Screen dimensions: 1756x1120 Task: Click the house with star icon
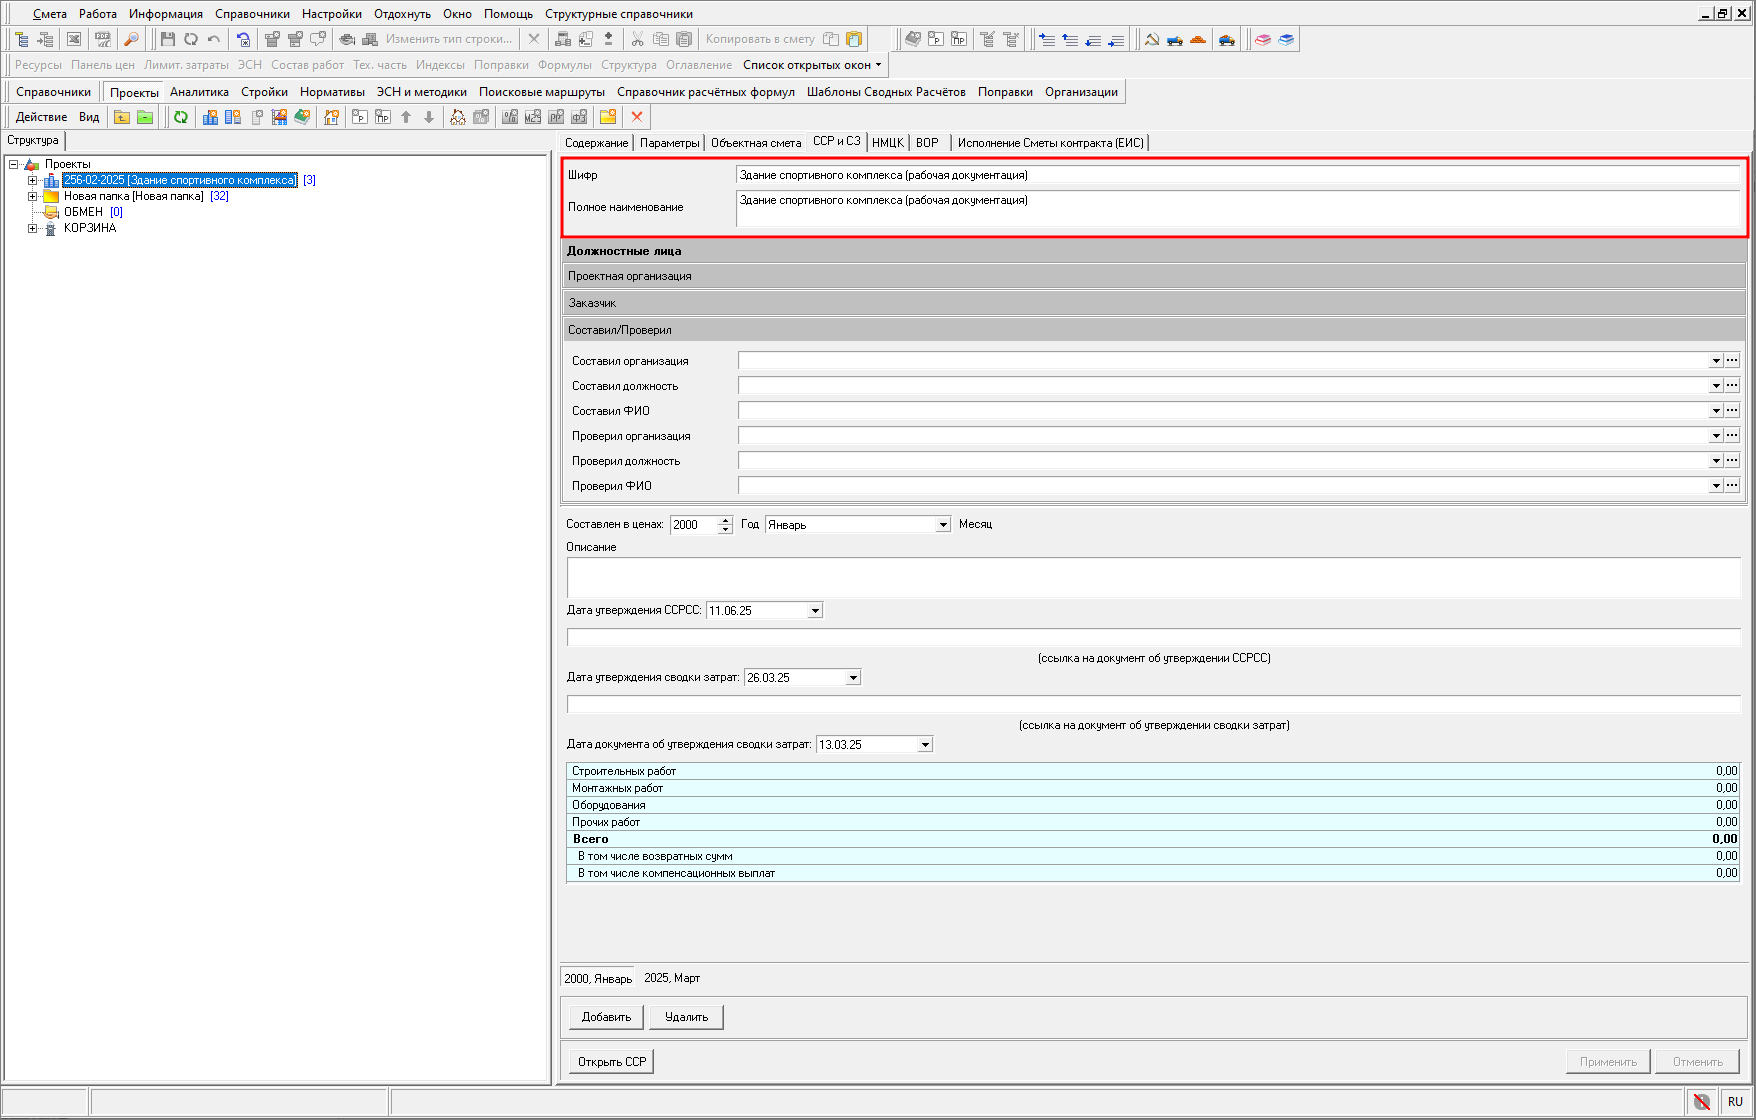click(x=332, y=117)
